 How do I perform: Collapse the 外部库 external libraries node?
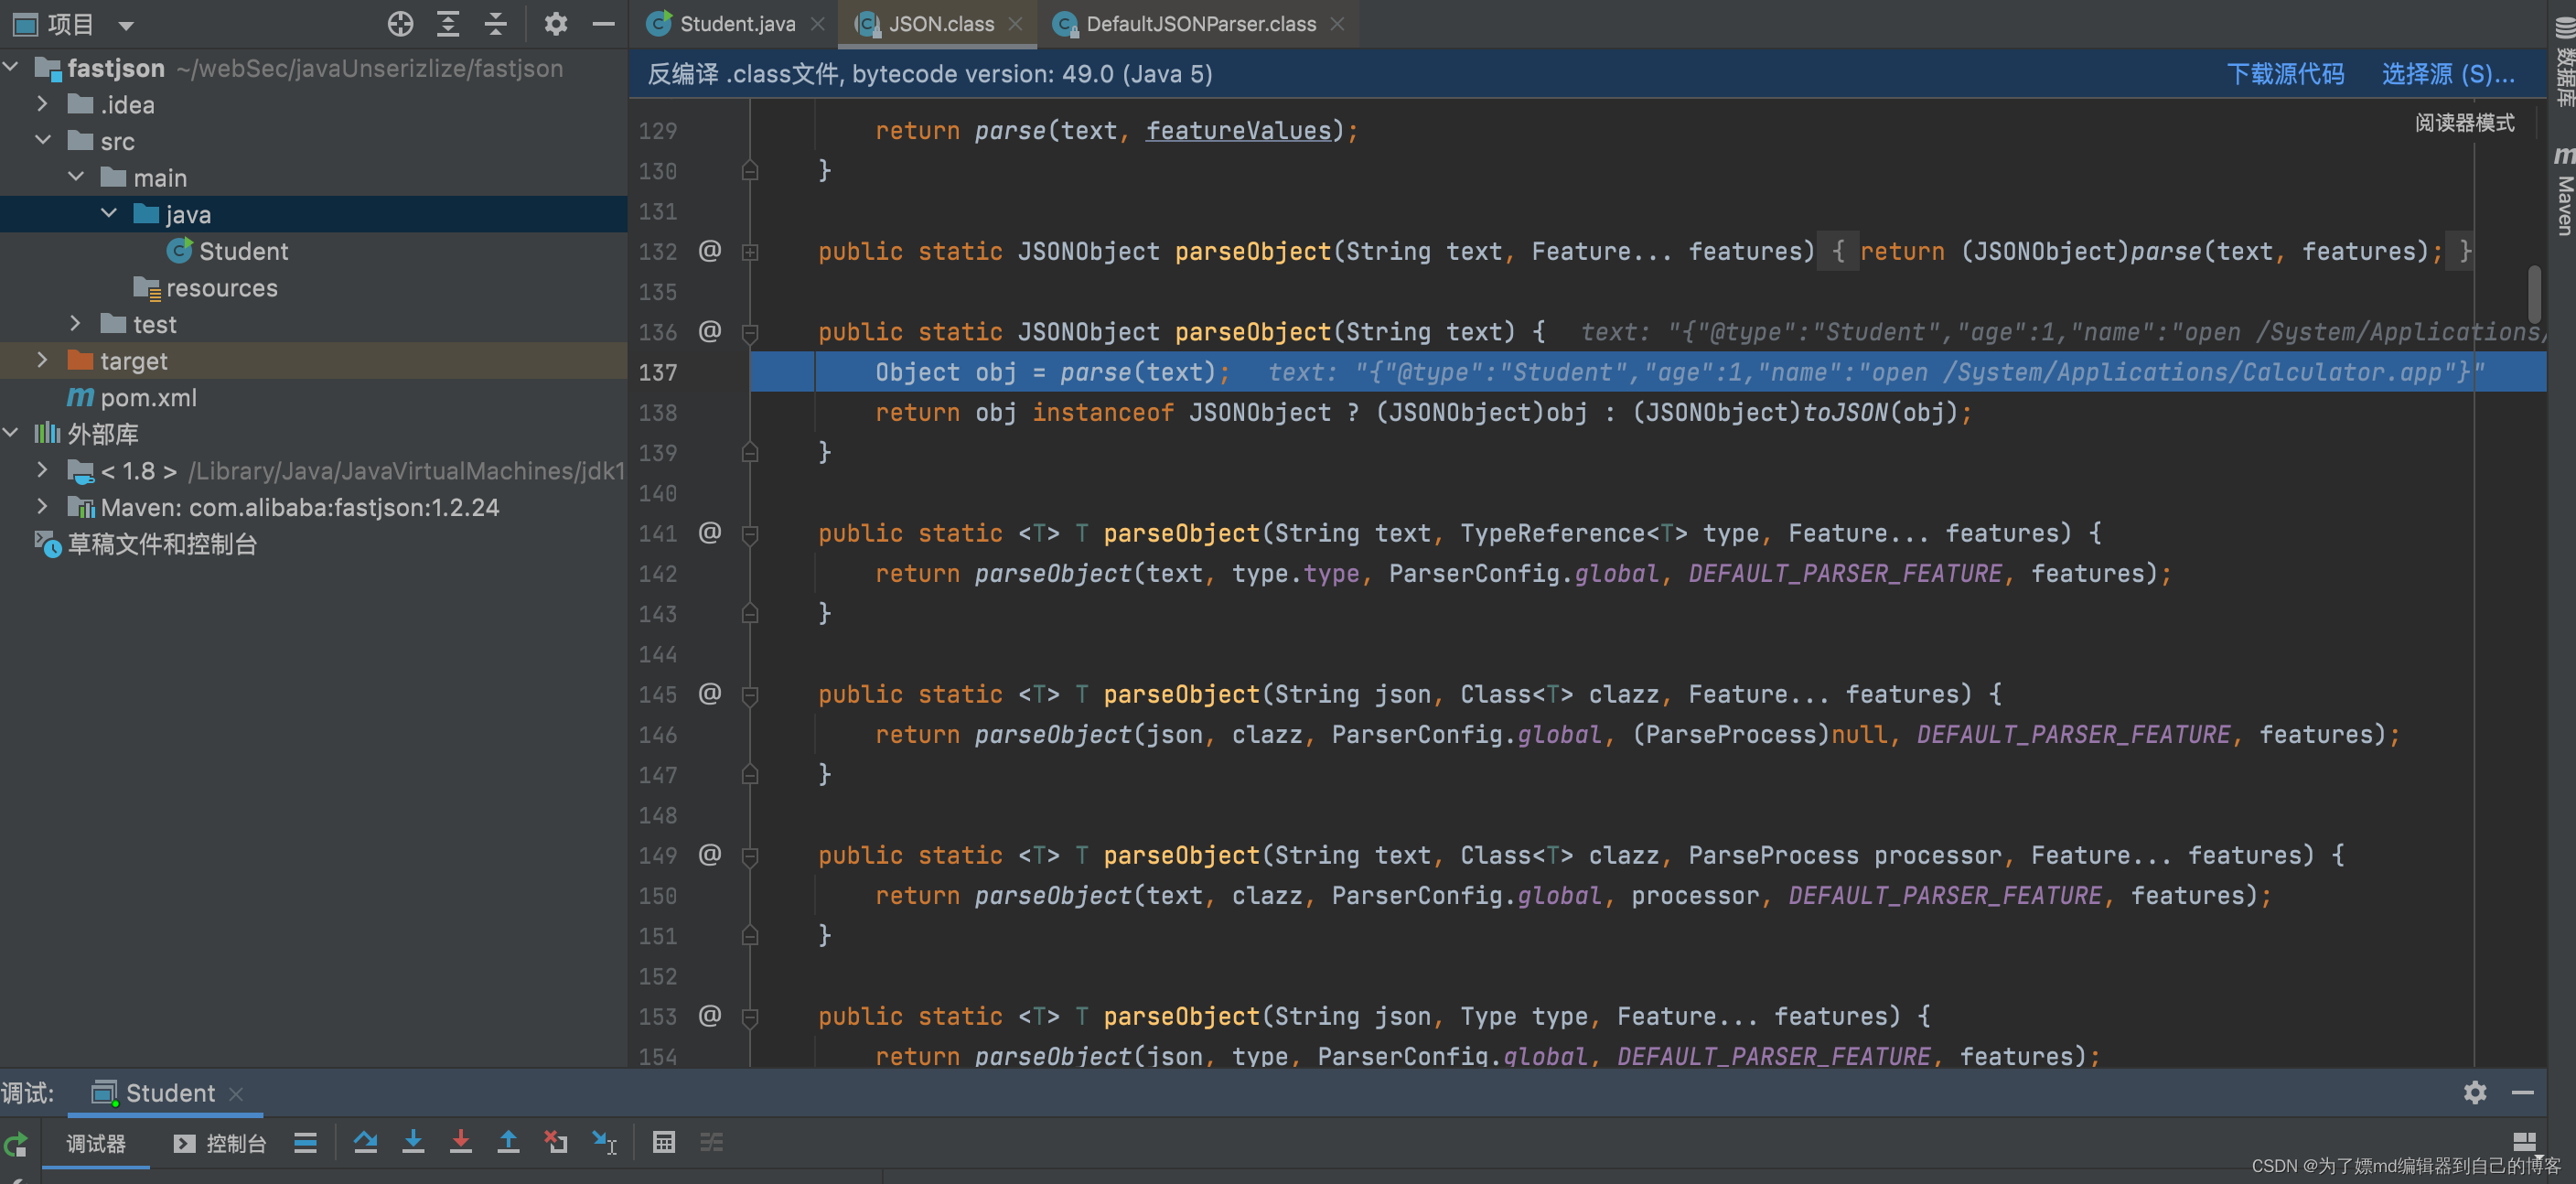point(11,433)
